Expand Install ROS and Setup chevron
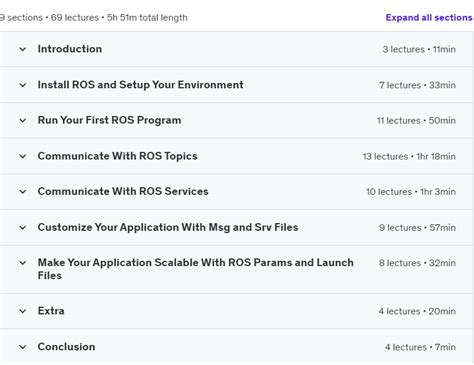Image resolution: width=474 pixels, height=365 pixels. coord(23,85)
